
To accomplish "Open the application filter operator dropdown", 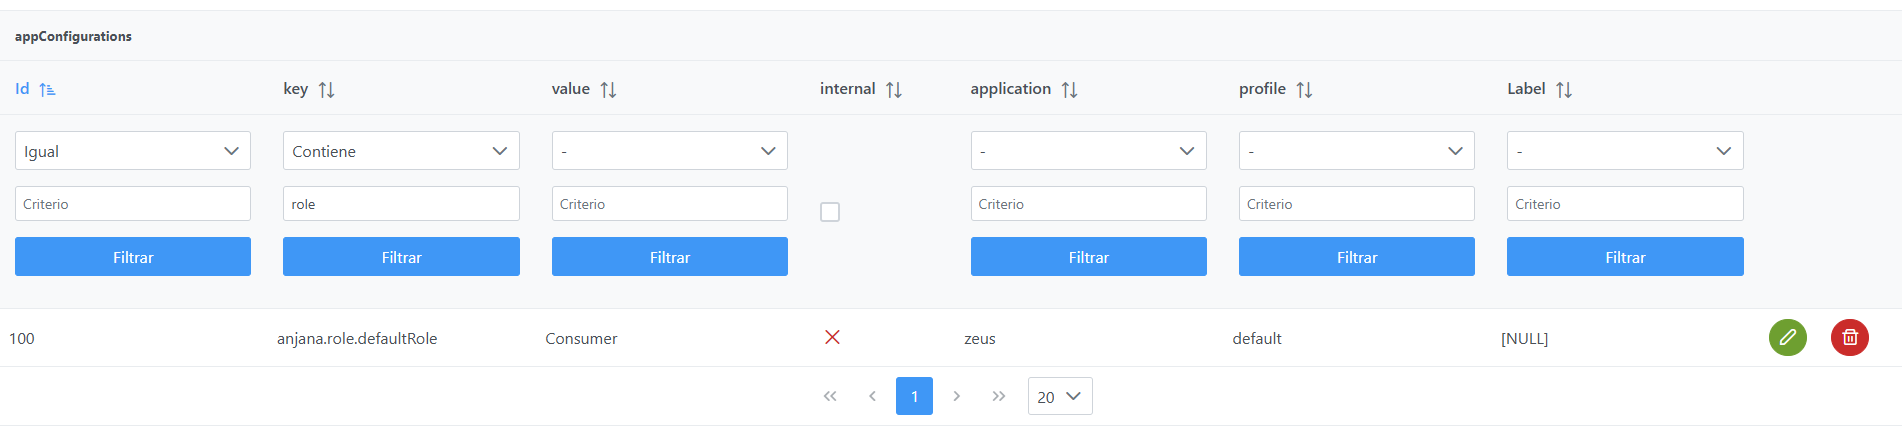I will [x=1088, y=151].
